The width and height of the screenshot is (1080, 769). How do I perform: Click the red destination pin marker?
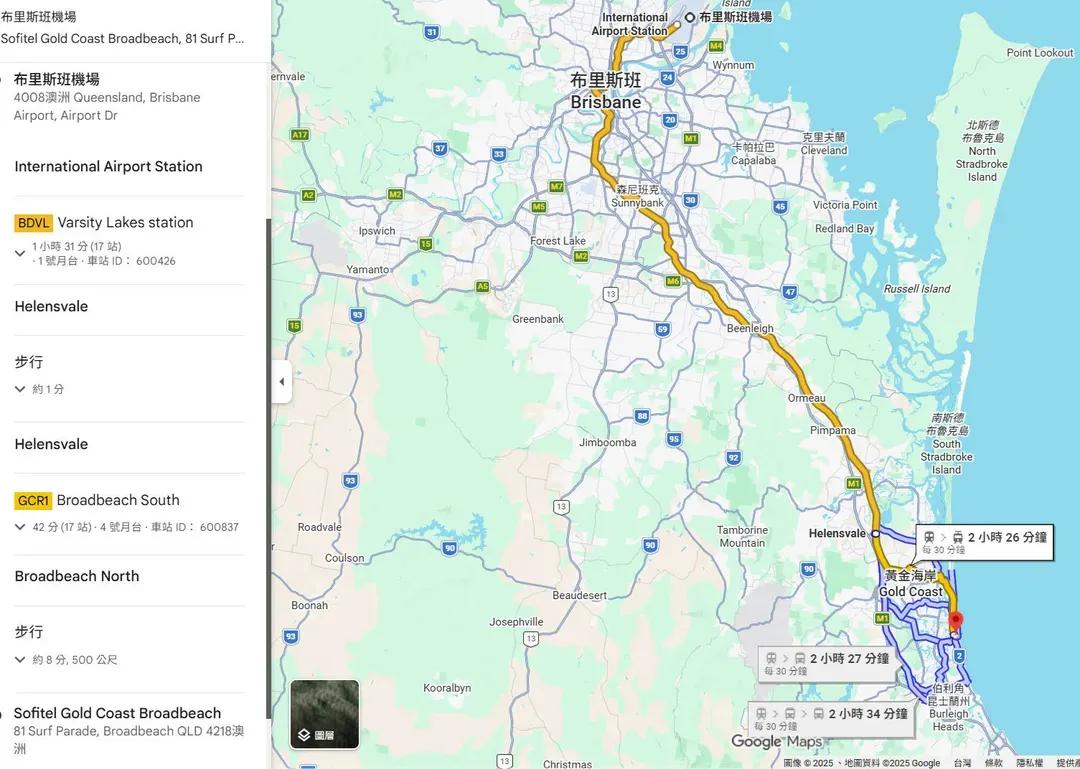(955, 622)
